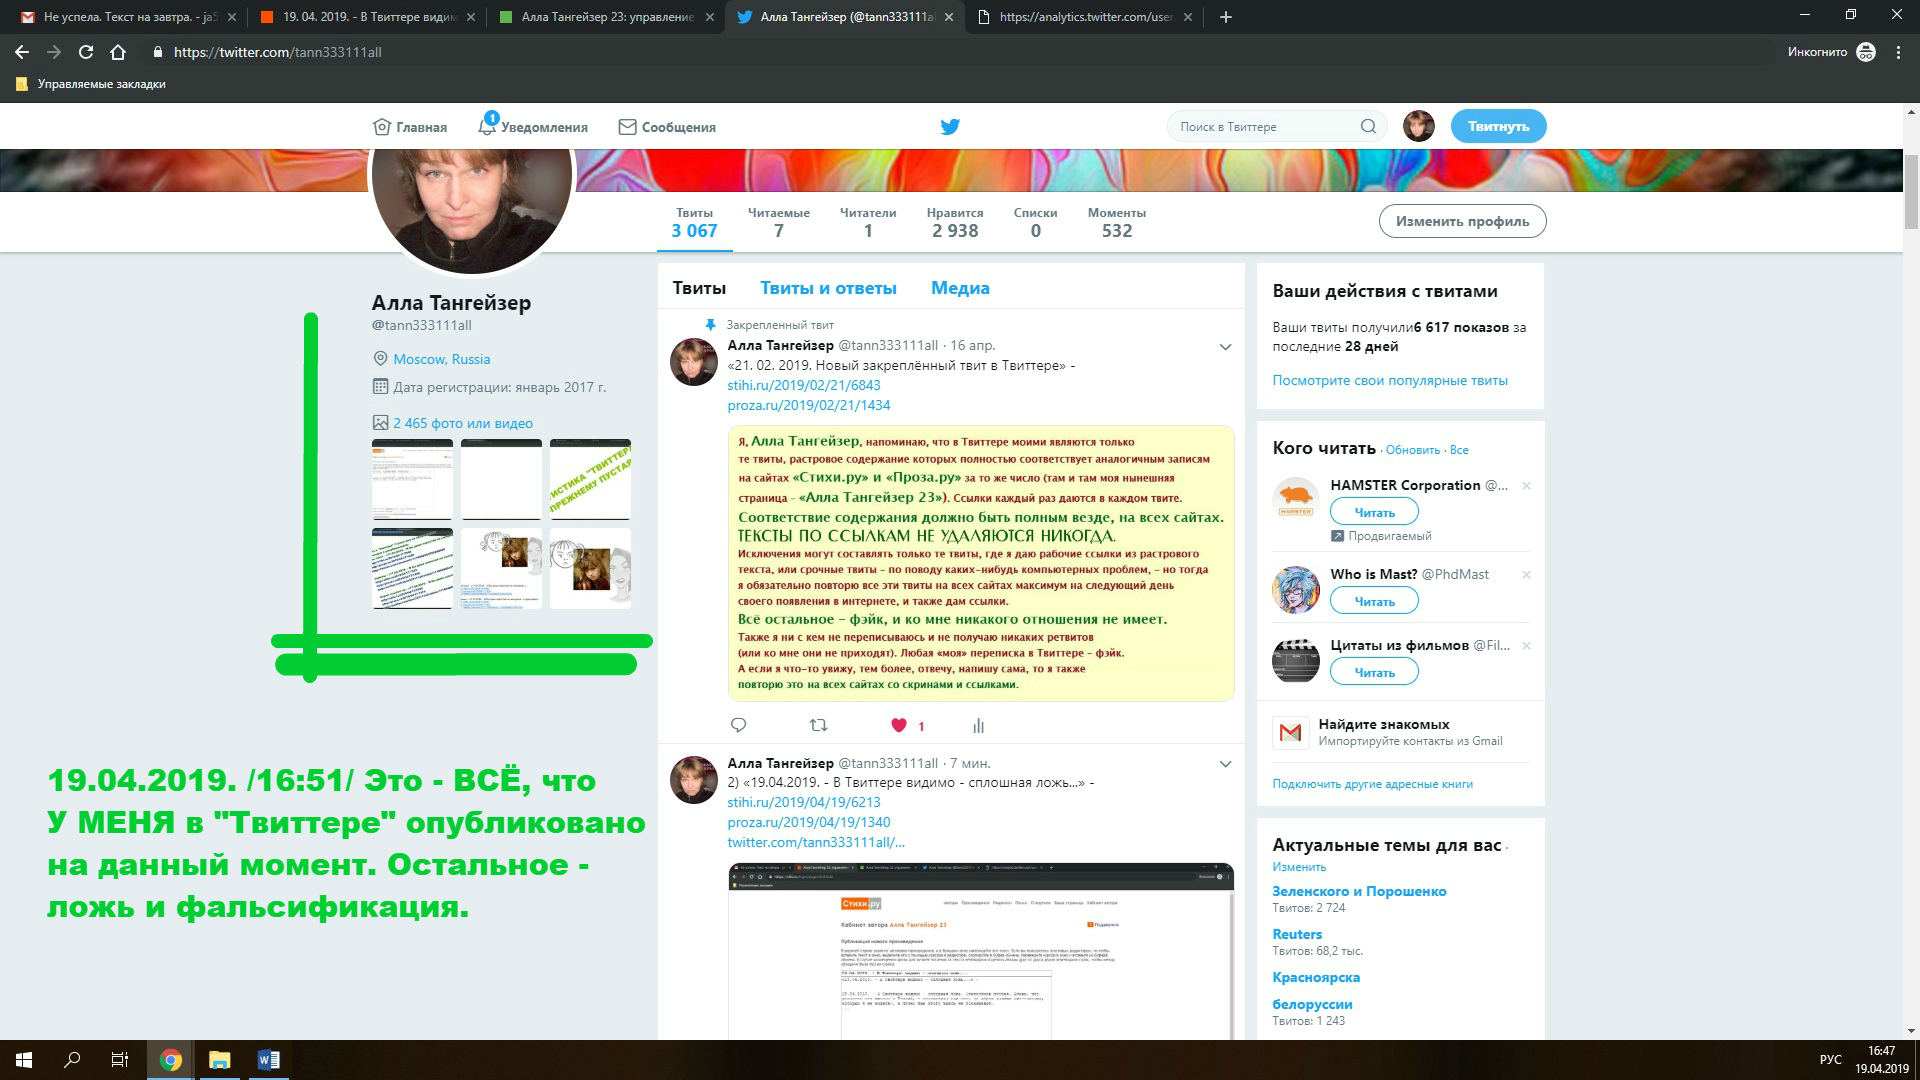
Task: Open Уведомления notifications bell
Action: tap(533, 126)
